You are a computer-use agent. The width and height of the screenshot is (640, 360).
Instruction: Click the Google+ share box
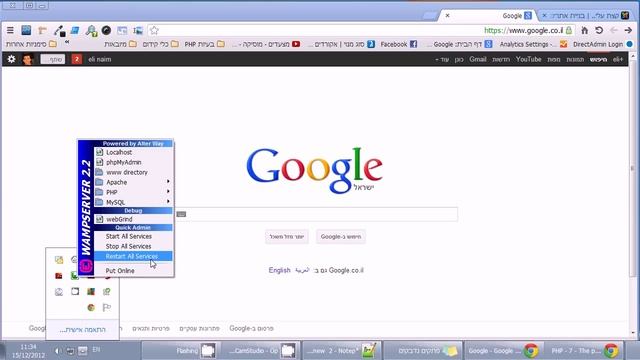pos(53,59)
